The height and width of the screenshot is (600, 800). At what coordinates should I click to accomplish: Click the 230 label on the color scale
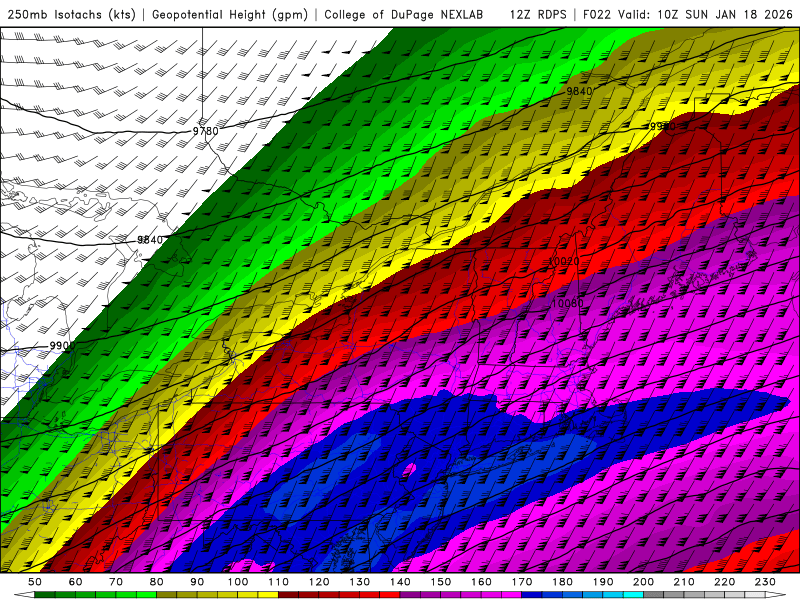point(765,582)
